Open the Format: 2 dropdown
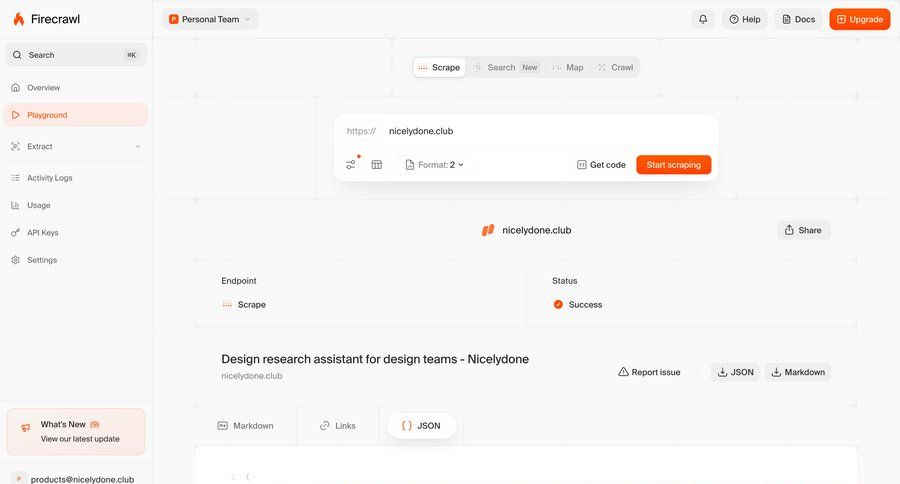Image resolution: width=900 pixels, height=484 pixels. point(435,164)
